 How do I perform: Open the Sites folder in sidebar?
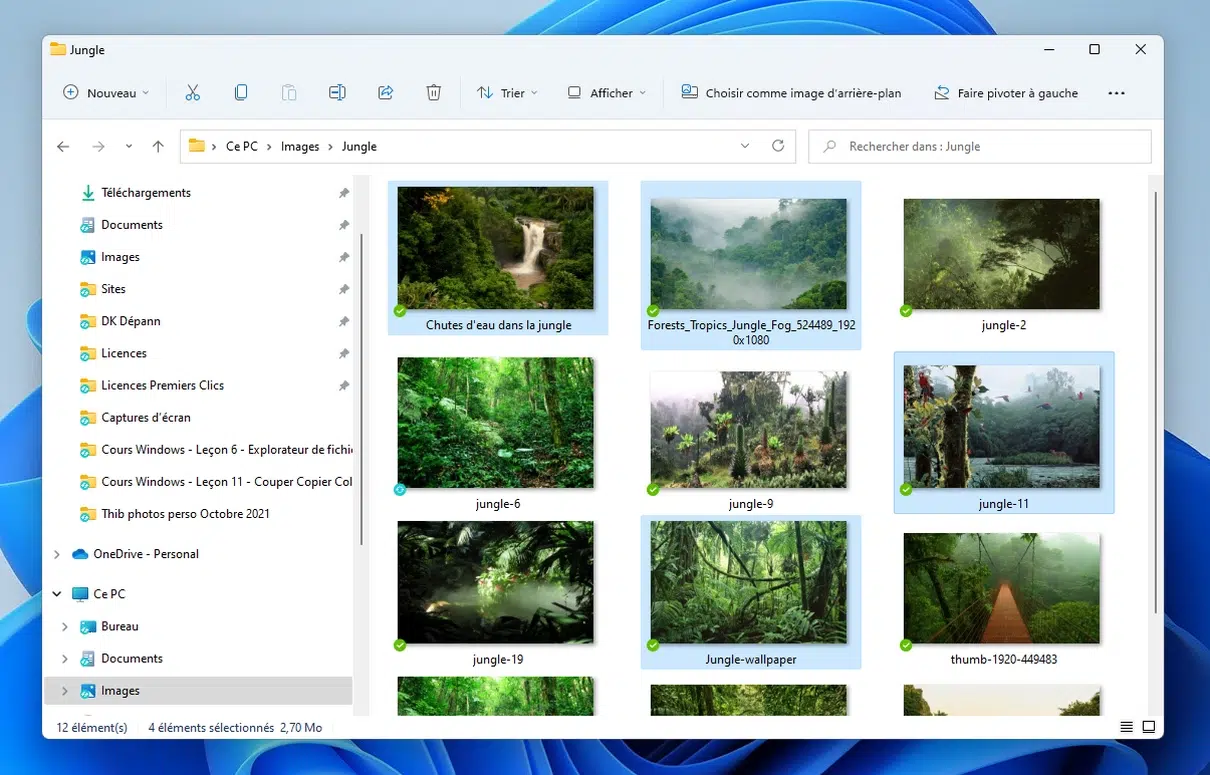point(113,289)
